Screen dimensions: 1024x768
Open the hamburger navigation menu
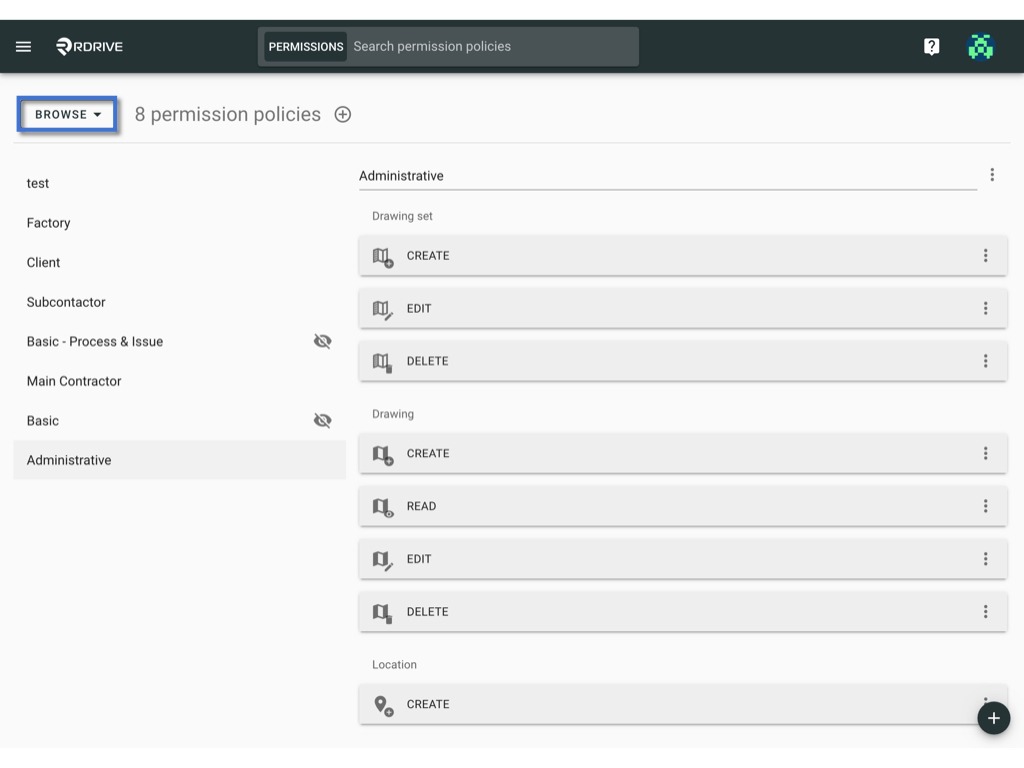(24, 46)
